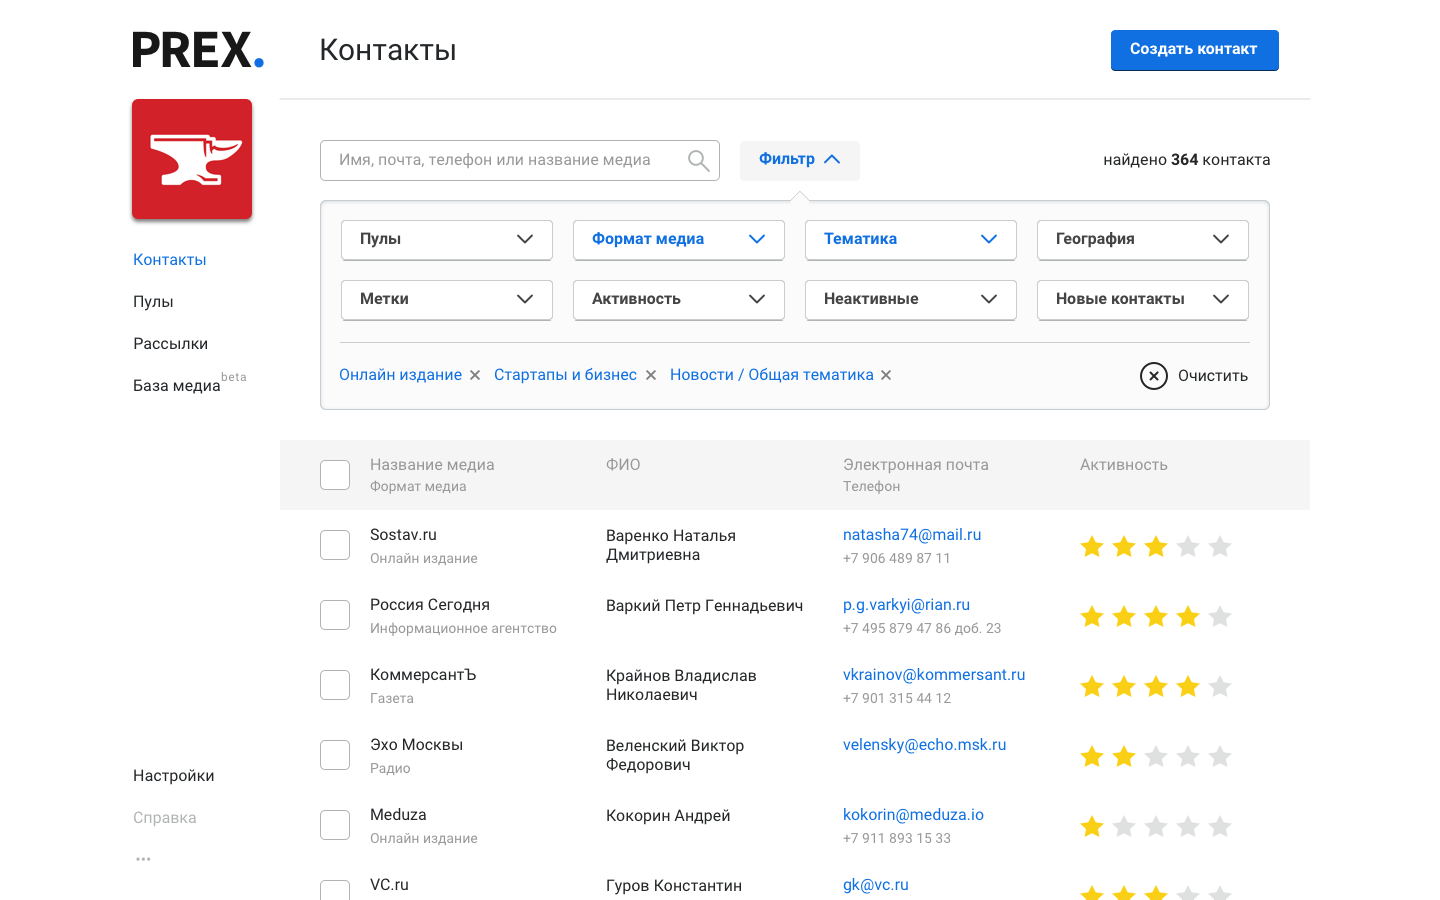Tick the Meduza row checkbox
This screenshot has width=1440, height=900.
pos(335,825)
